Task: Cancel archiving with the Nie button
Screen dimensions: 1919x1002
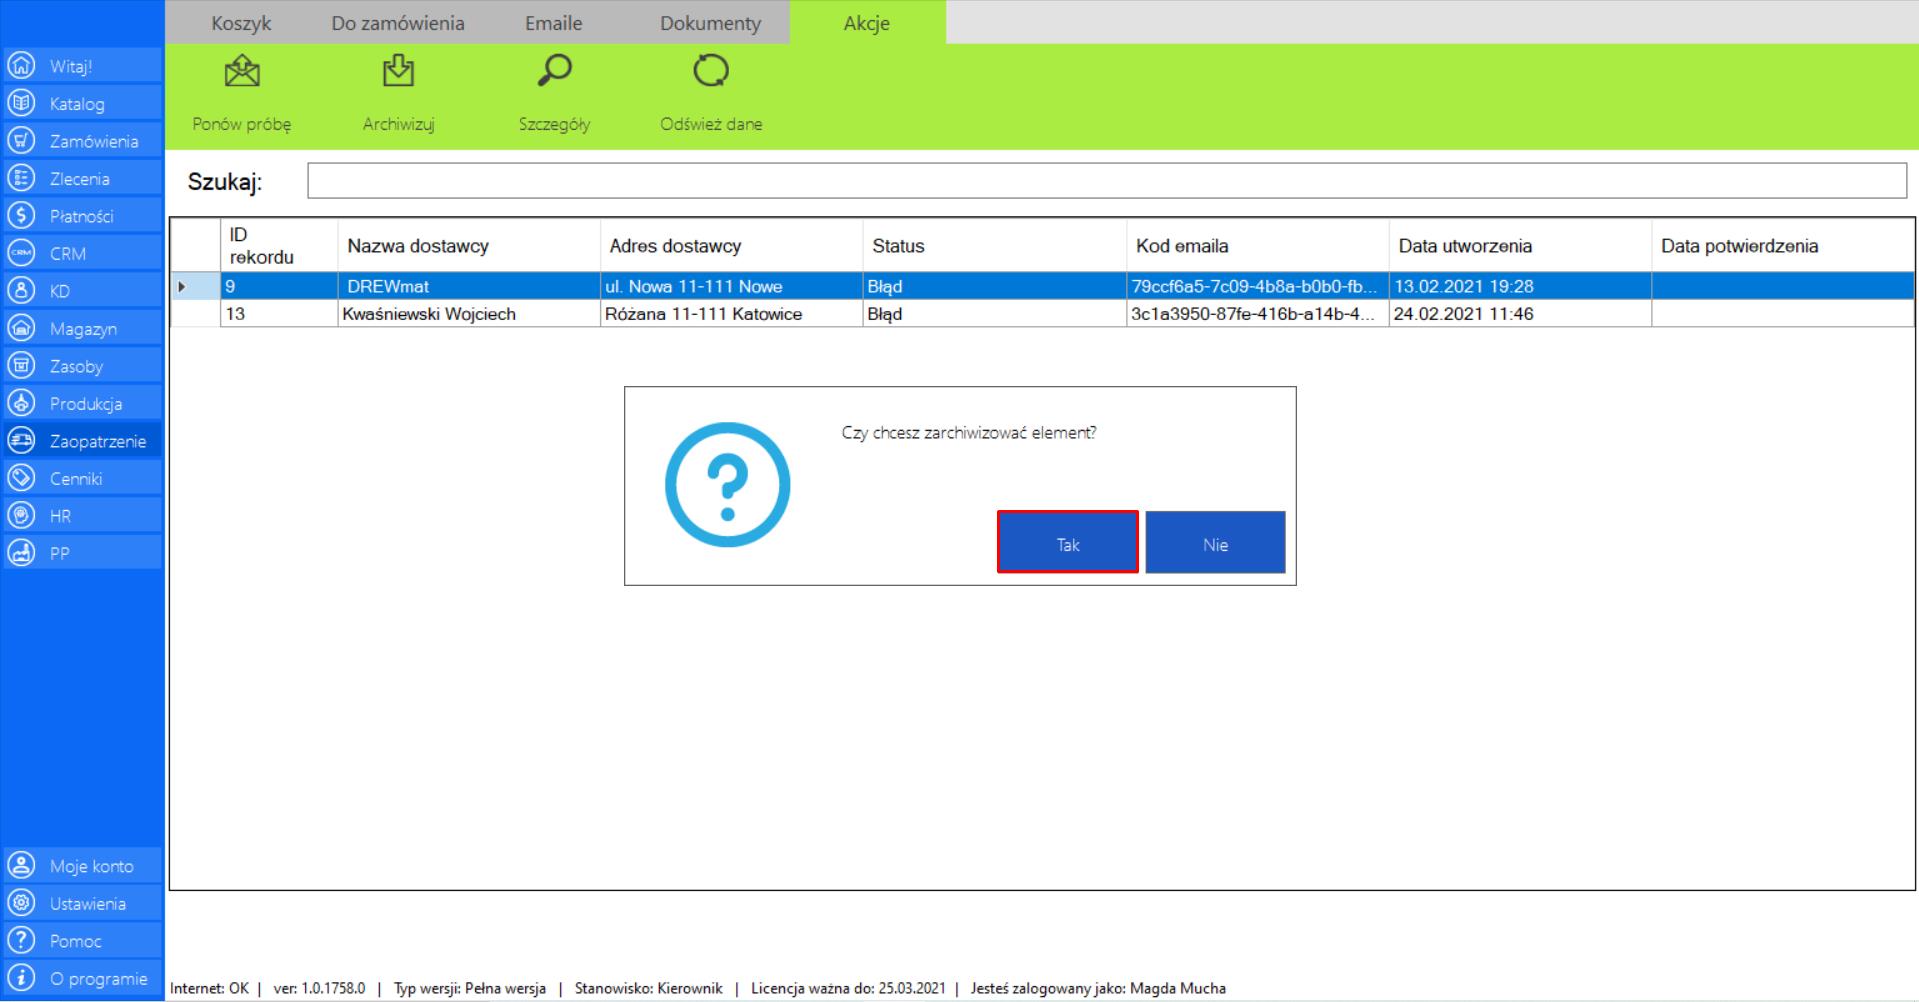Action: click(1215, 542)
